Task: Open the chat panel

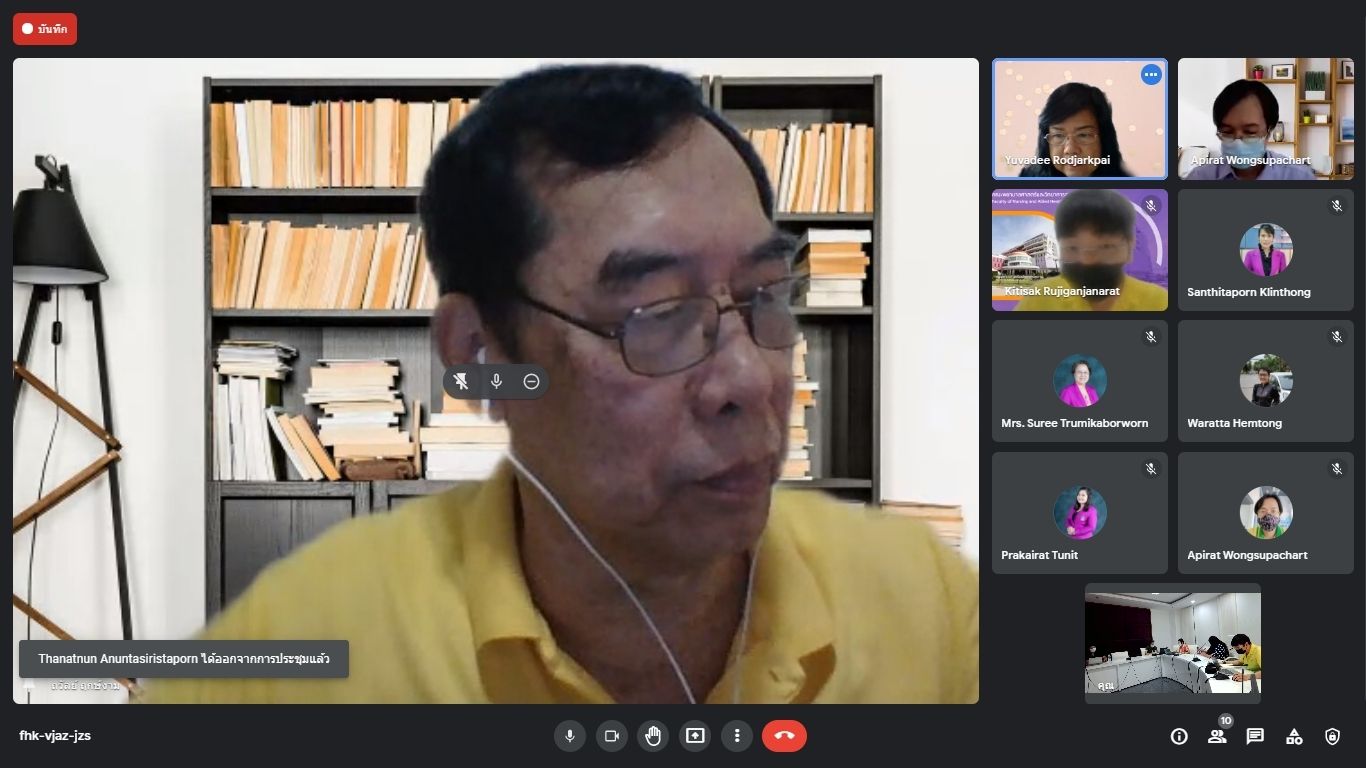Action: (1255, 736)
